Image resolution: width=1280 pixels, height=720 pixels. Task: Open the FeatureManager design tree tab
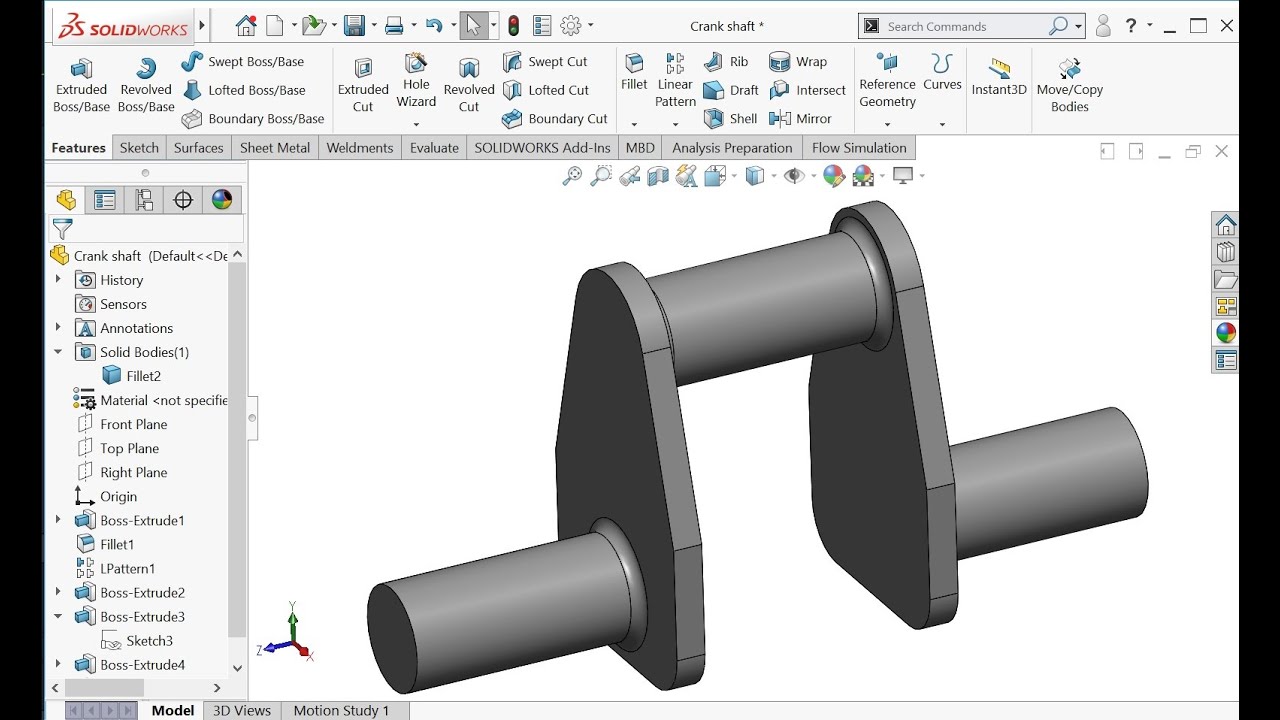(x=66, y=200)
